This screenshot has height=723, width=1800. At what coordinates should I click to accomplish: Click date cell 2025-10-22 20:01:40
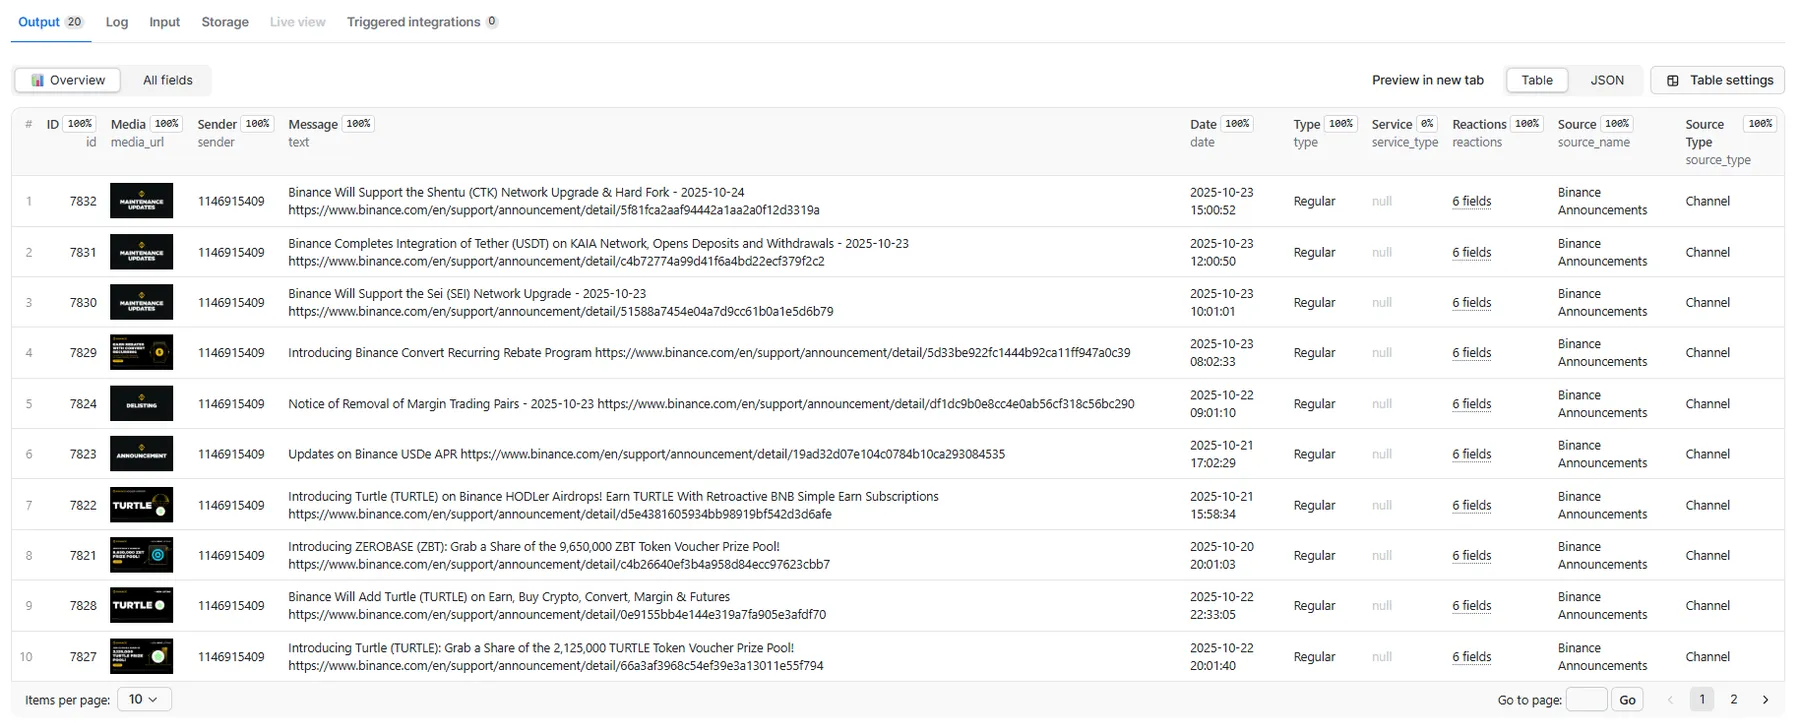1221,657
